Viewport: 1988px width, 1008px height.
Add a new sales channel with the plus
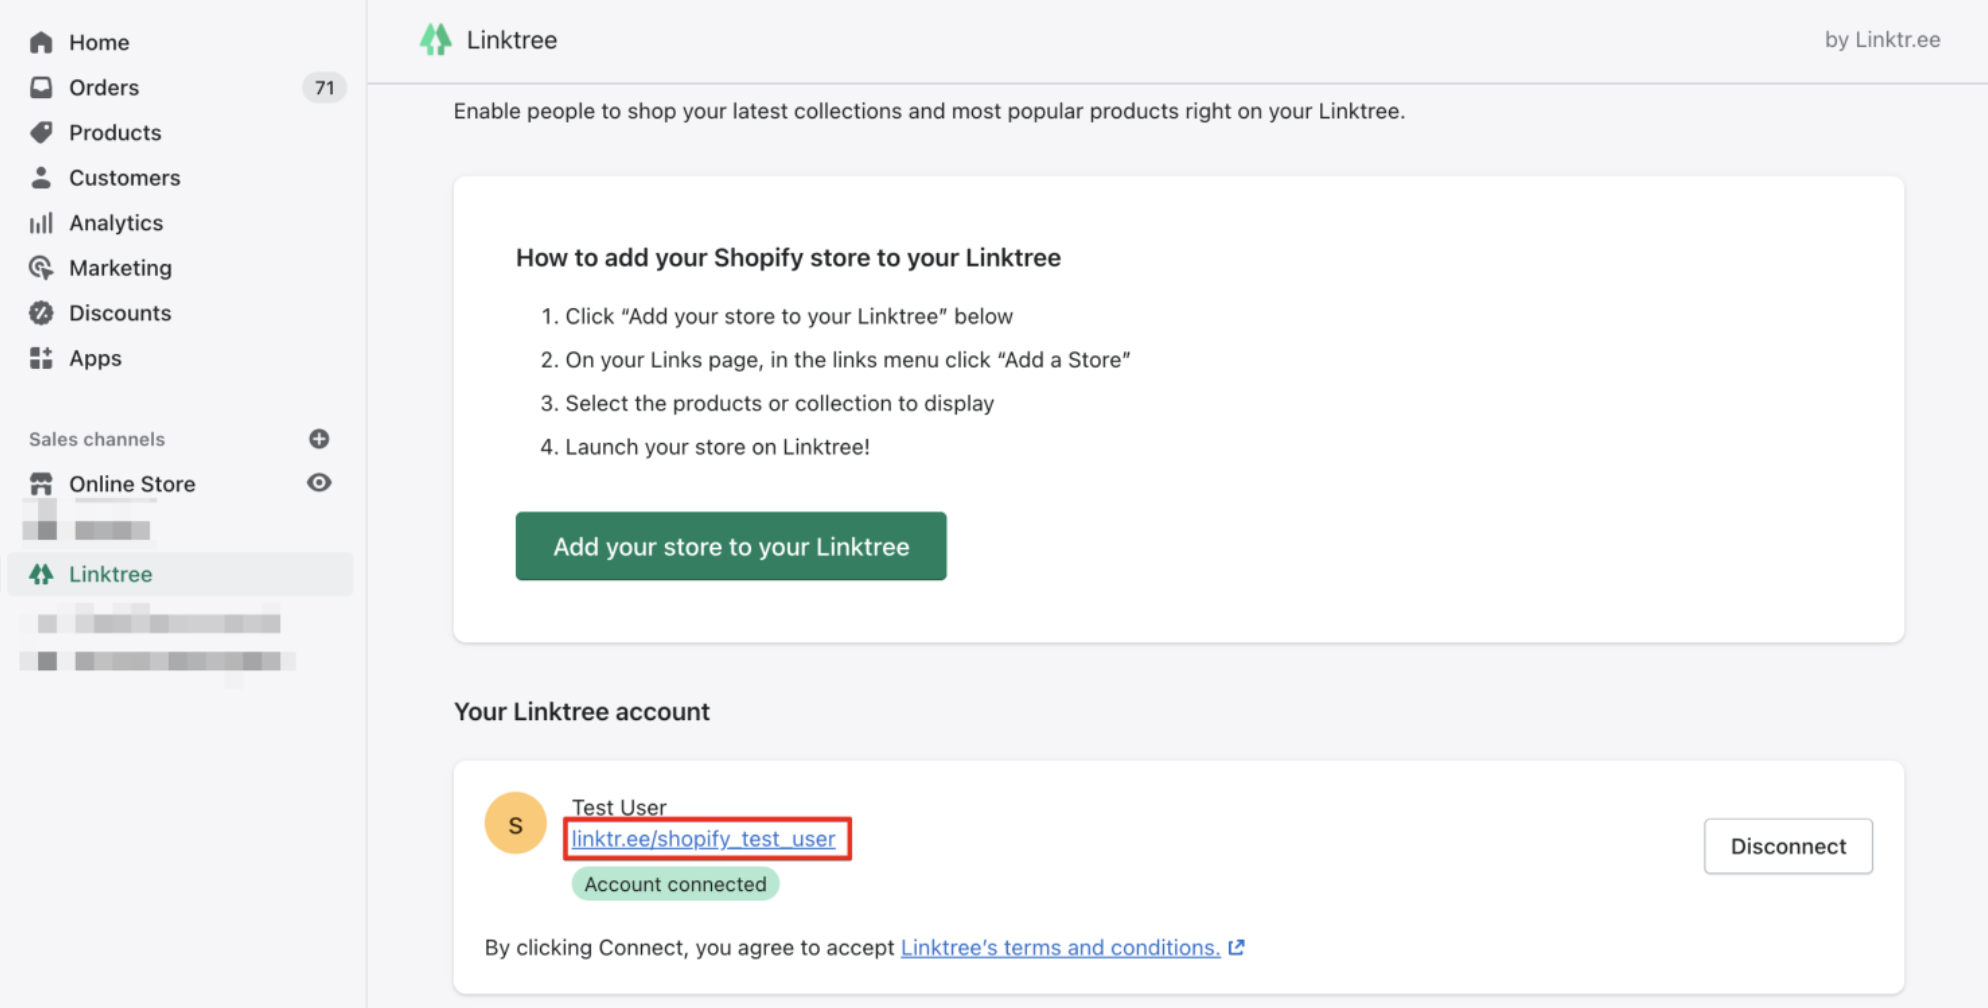pyautogui.click(x=318, y=438)
